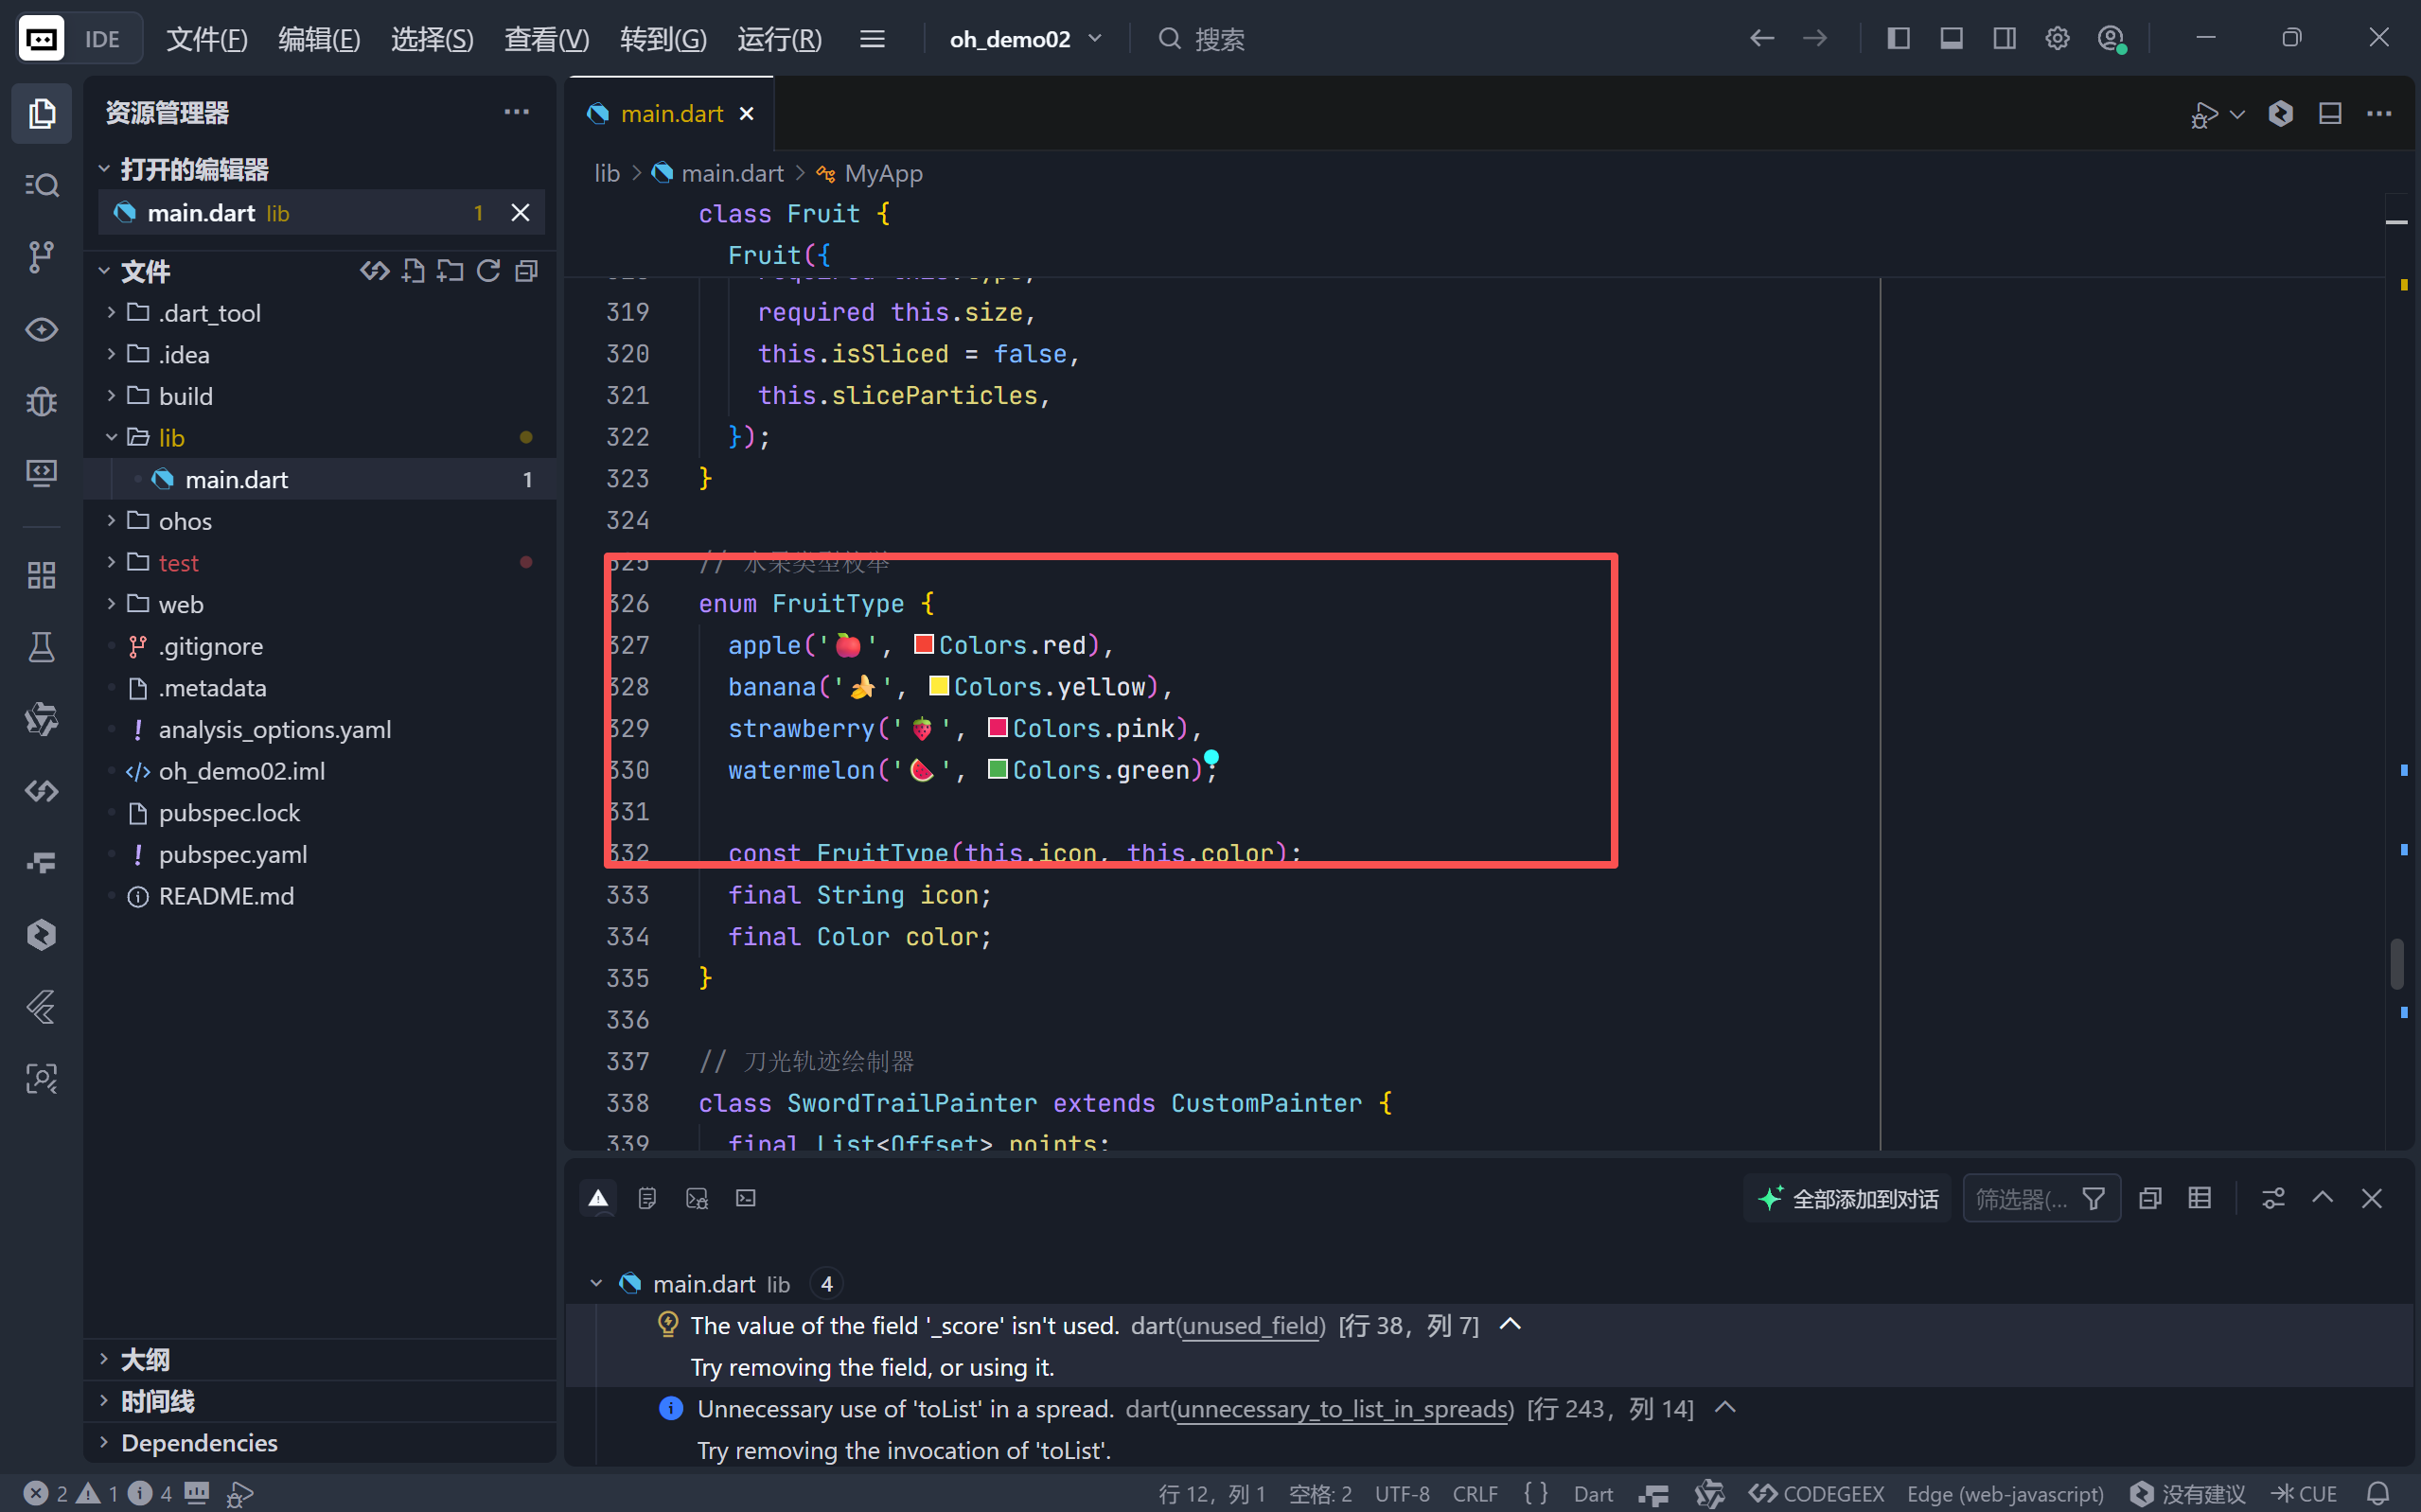Expand the ohos folder
This screenshot has width=2421, height=1512.
point(185,521)
